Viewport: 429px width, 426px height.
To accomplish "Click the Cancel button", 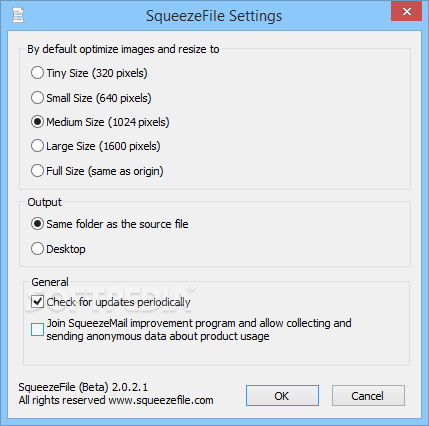I will click(x=368, y=396).
